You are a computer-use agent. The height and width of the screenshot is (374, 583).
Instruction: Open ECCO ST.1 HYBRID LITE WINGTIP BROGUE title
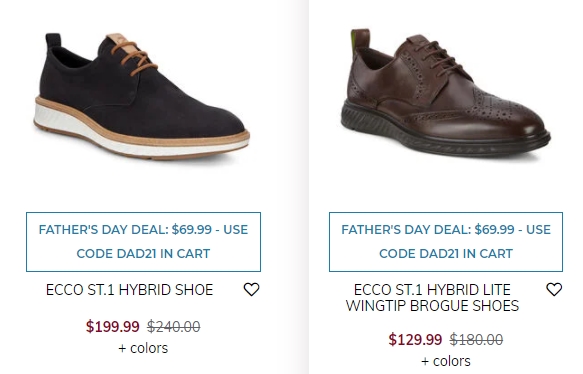(x=432, y=297)
